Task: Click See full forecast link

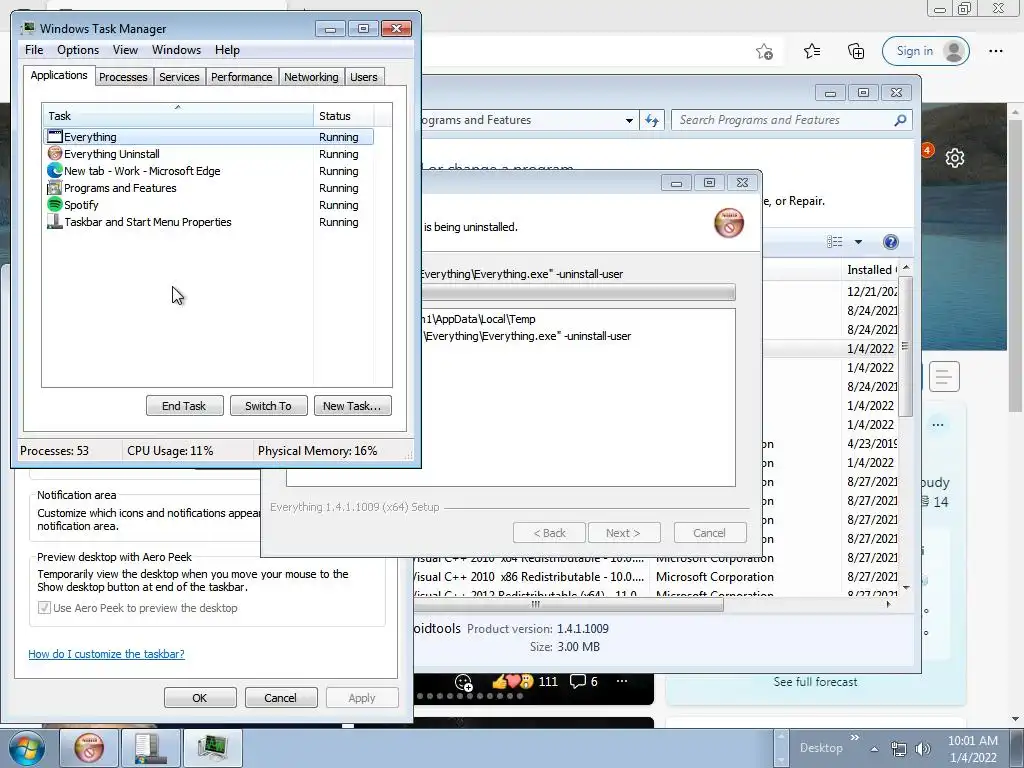Action: coord(815,682)
